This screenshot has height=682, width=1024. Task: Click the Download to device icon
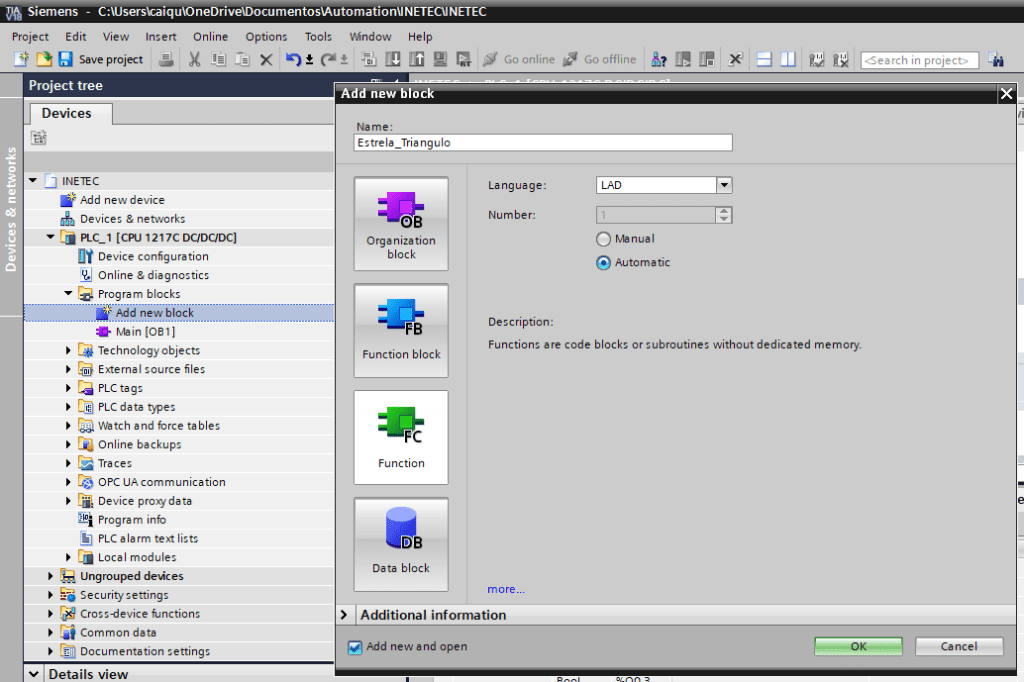(393, 59)
